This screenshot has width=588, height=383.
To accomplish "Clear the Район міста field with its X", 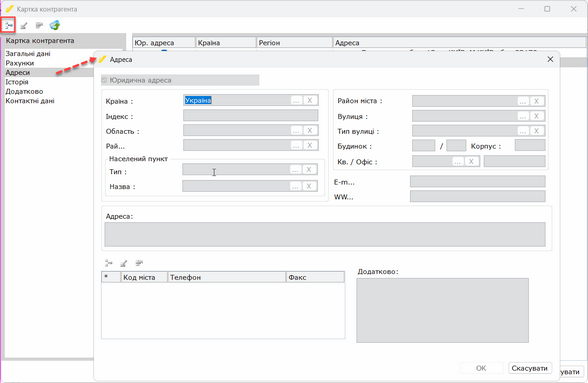I will tap(537, 101).
